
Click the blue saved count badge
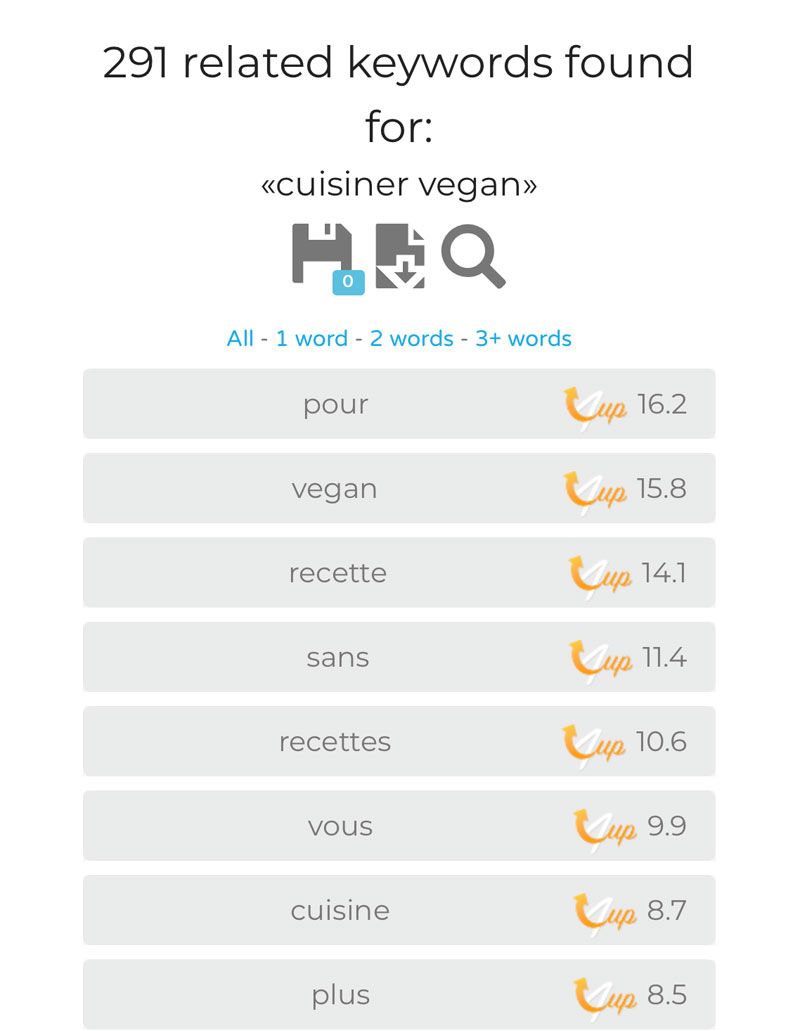click(348, 282)
